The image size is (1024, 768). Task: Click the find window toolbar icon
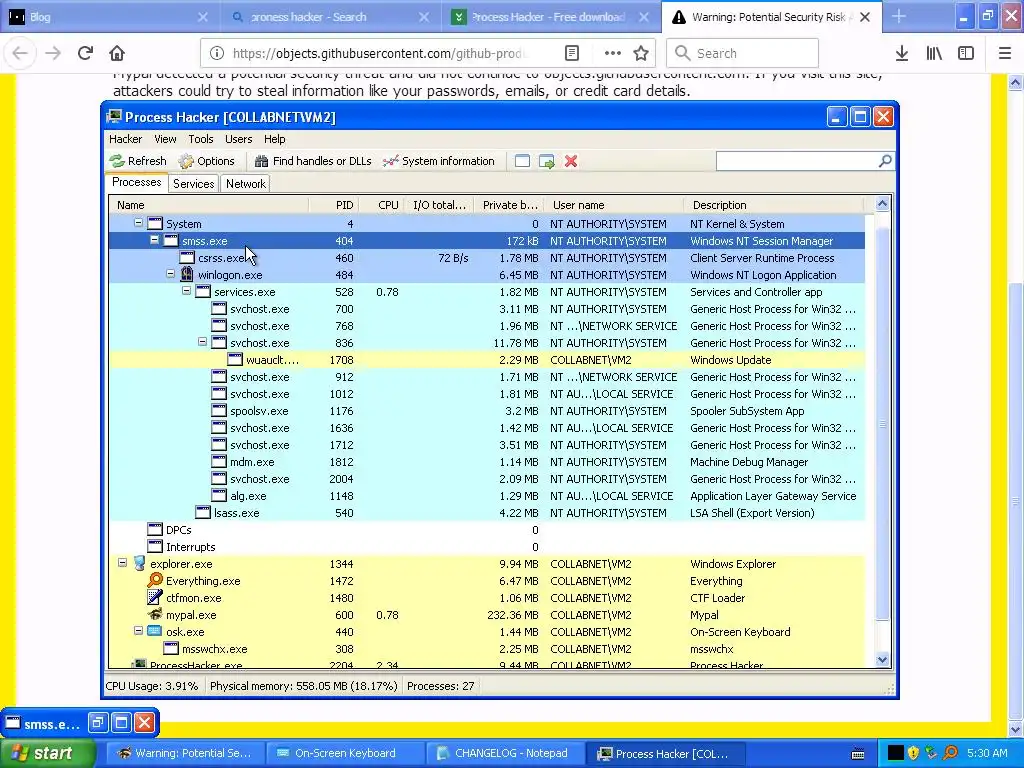(522, 161)
